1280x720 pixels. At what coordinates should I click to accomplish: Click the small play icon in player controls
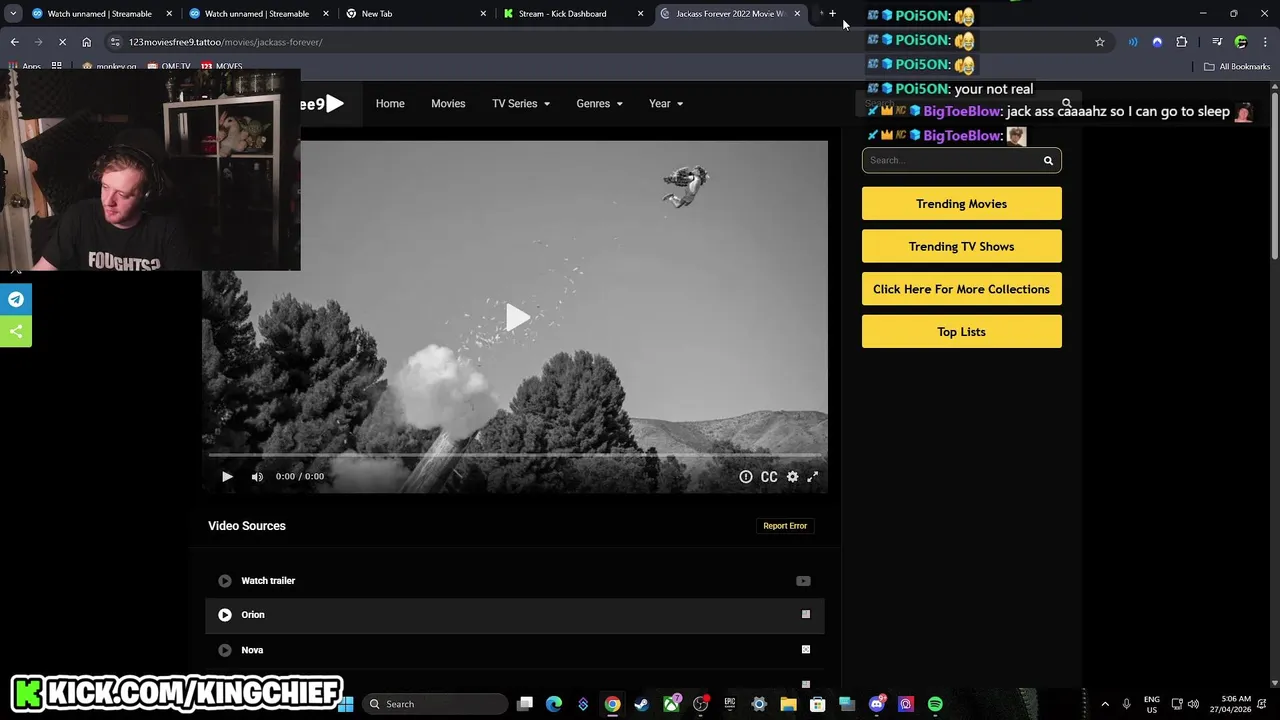[x=227, y=477]
